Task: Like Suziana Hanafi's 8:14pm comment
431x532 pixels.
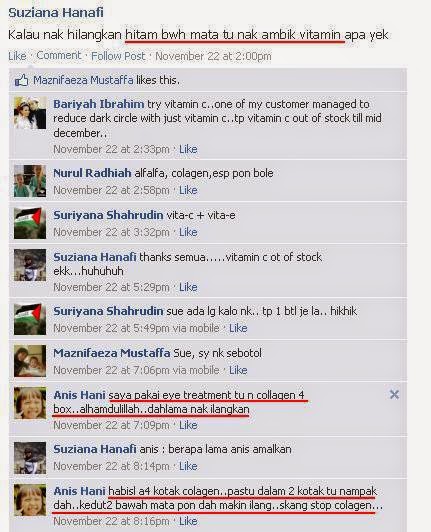Action: click(188, 466)
